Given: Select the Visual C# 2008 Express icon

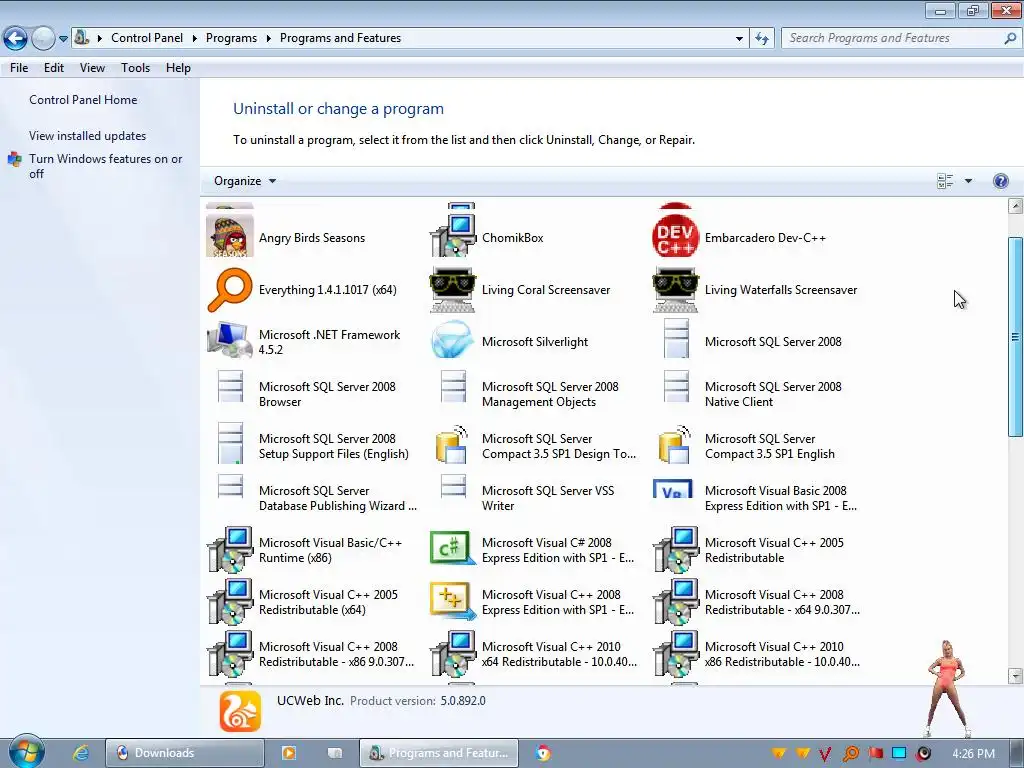Looking at the screenshot, I should [x=452, y=549].
